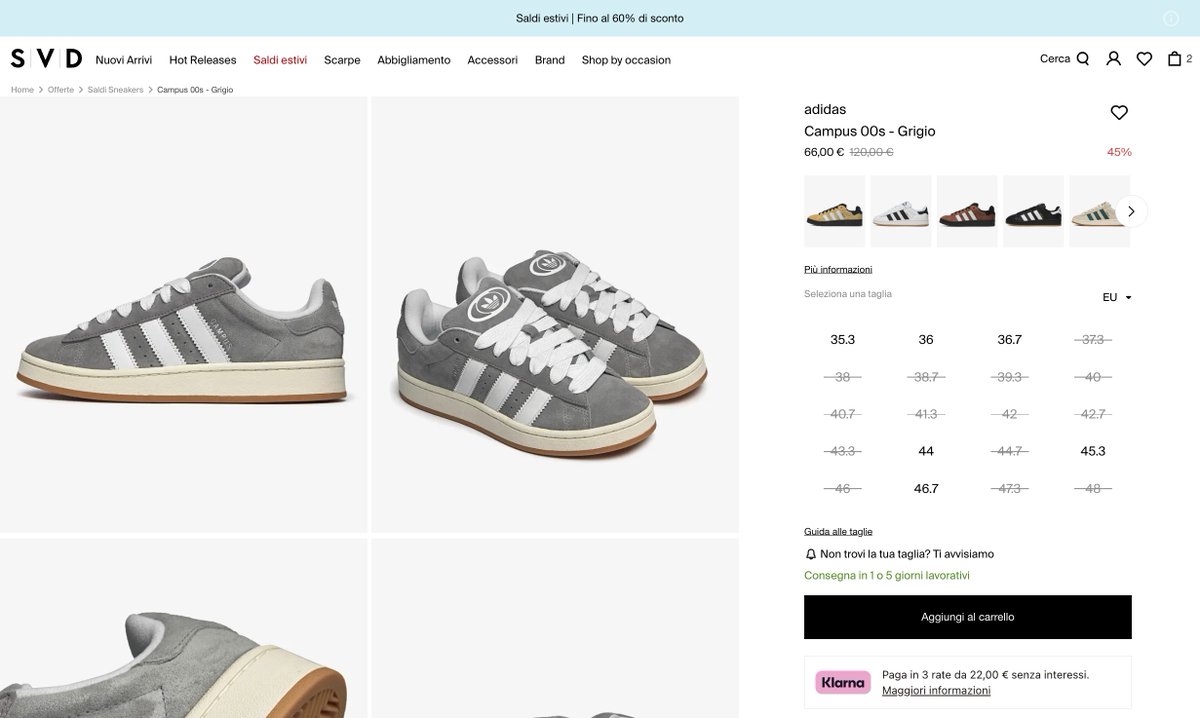Click unavailable size 40

1093,377
